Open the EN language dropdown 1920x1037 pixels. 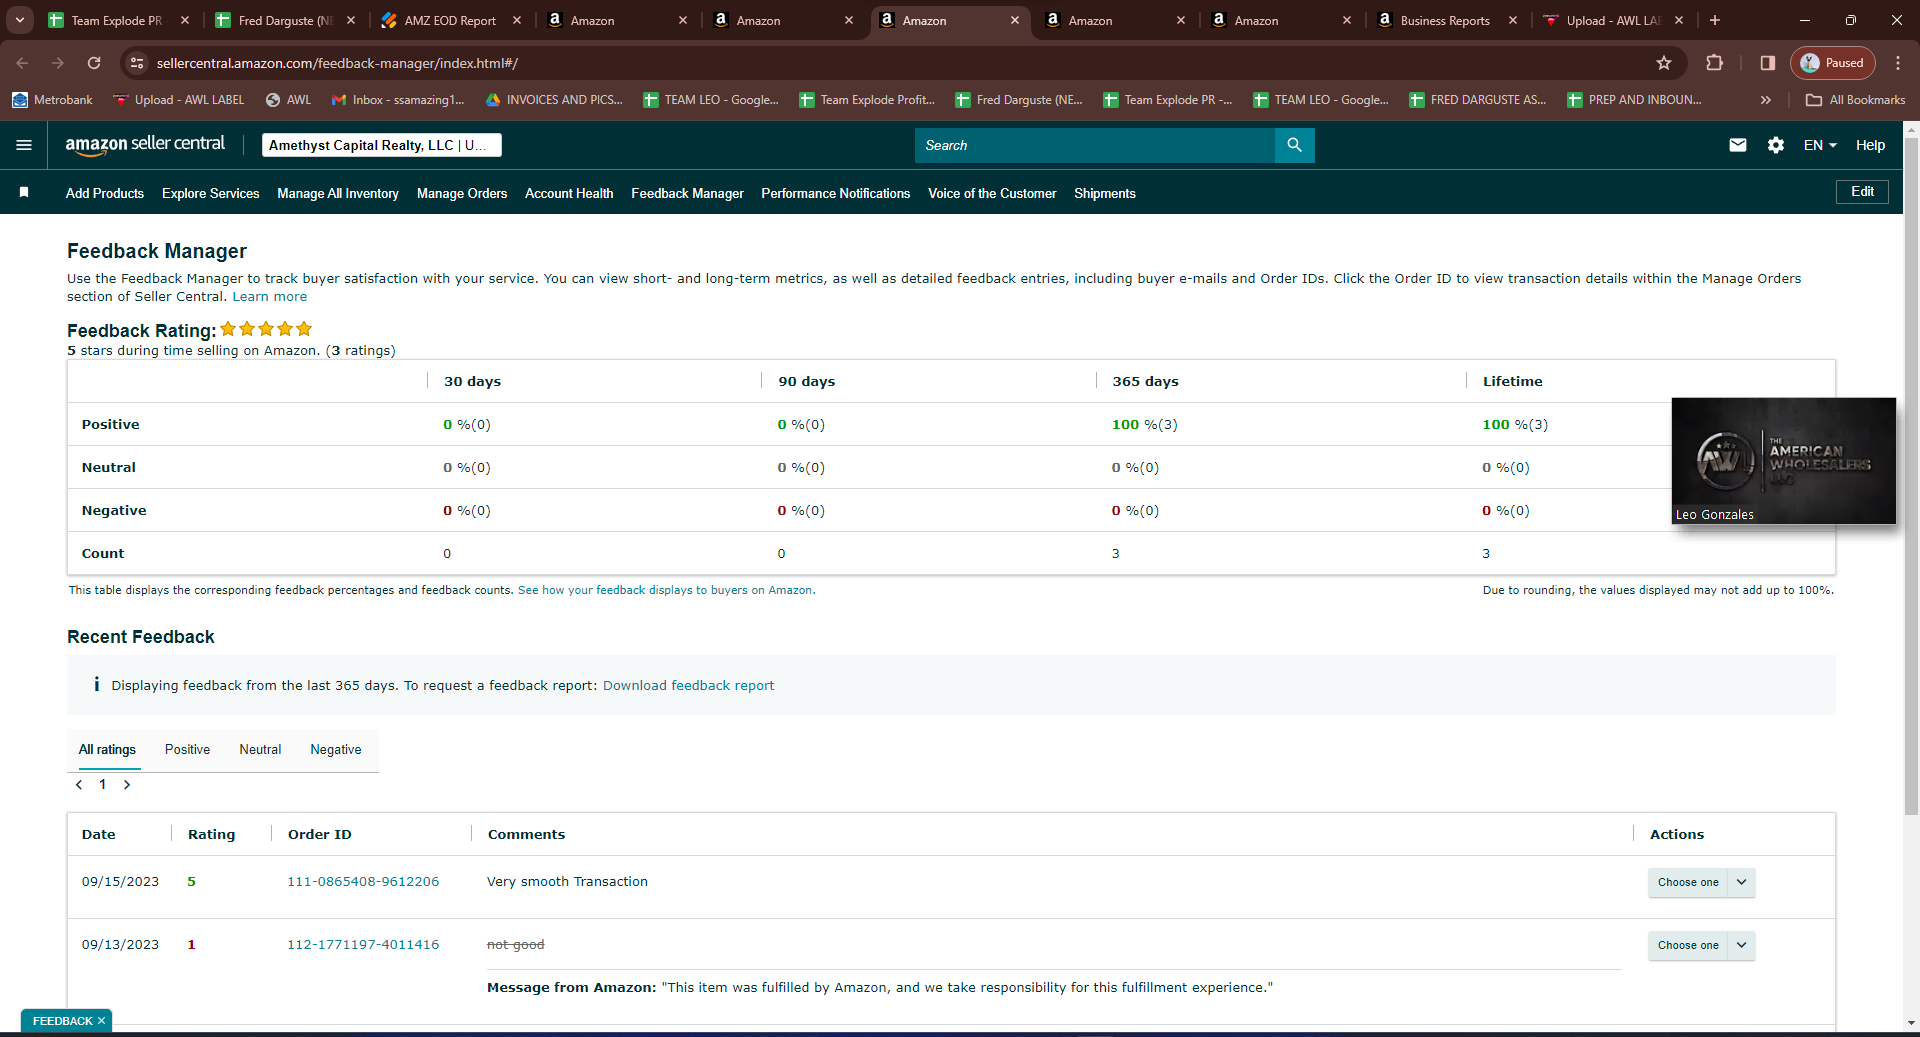pos(1820,145)
